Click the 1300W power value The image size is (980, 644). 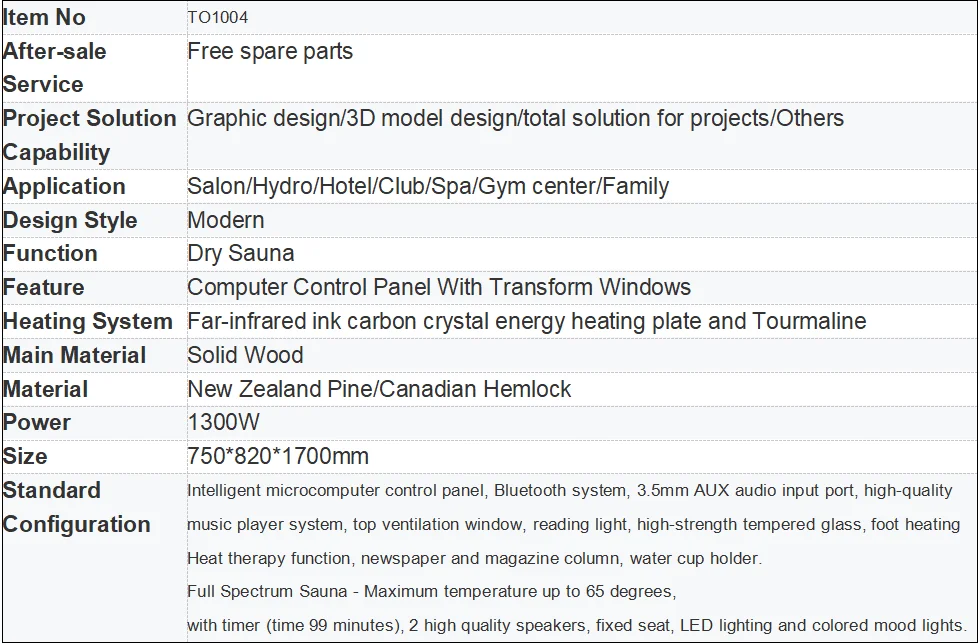click(x=223, y=423)
